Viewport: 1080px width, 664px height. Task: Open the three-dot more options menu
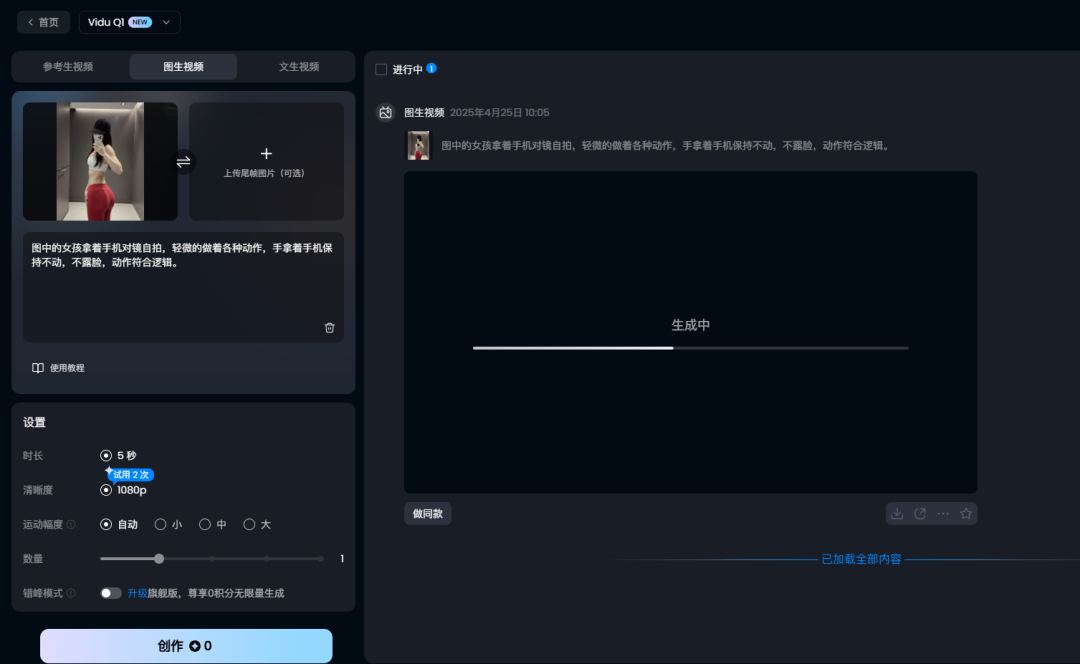(x=943, y=513)
